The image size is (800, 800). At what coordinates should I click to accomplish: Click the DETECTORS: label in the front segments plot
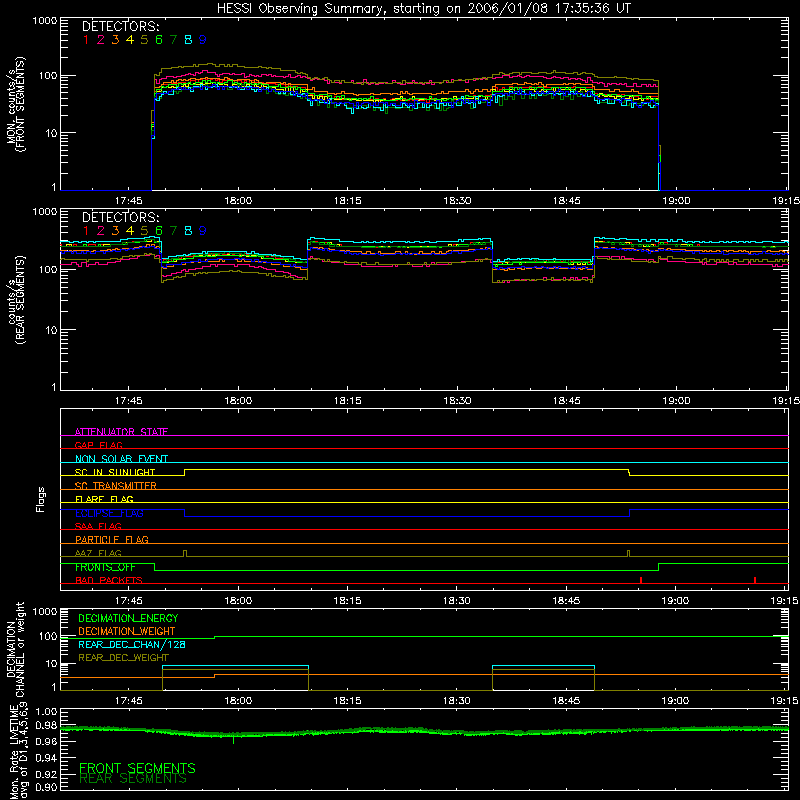[120, 27]
